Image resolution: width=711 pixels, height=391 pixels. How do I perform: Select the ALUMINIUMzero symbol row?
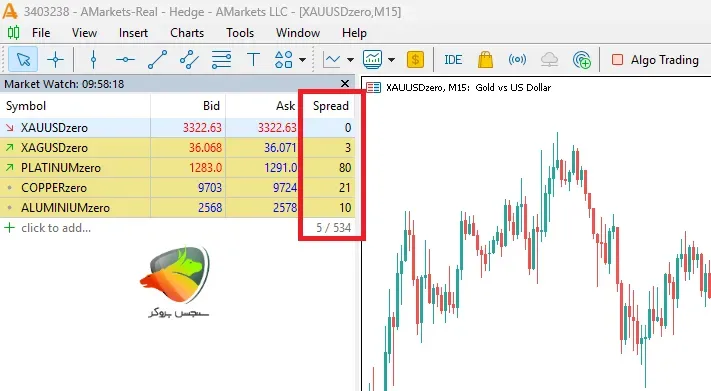[x=177, y=207]
